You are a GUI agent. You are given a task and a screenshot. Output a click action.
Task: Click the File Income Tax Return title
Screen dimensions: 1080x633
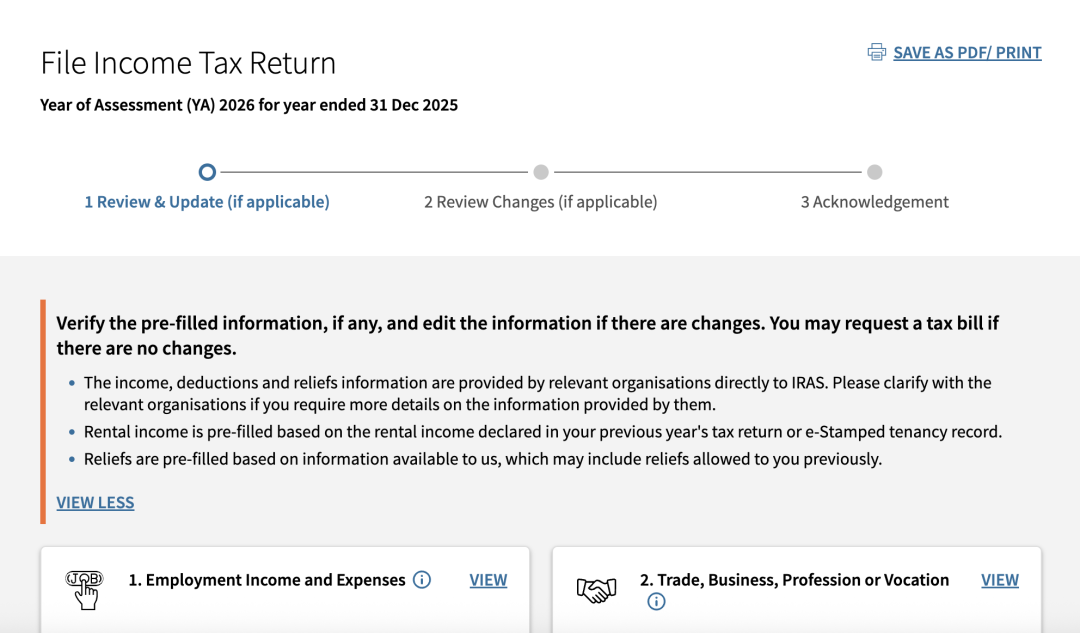tap(188, 63)
